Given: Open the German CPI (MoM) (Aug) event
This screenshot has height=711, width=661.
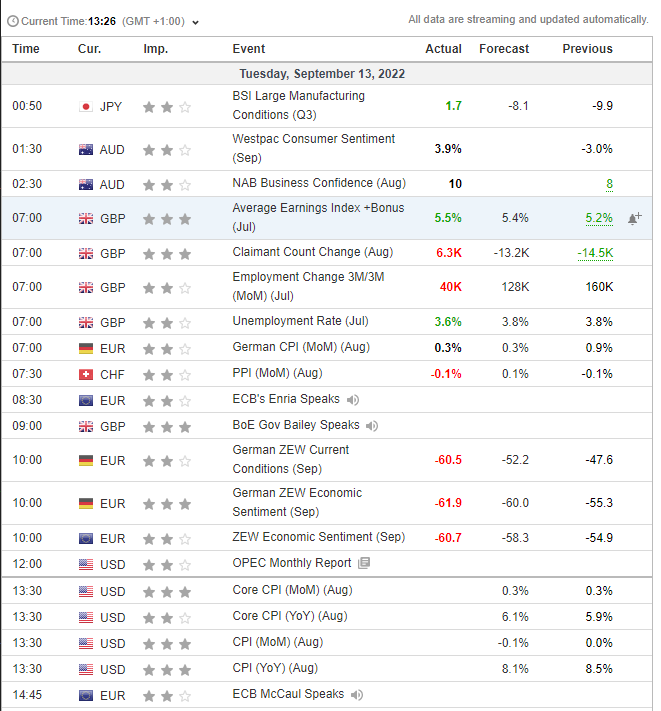Looking at the screenshot, I should coord(299,348).
